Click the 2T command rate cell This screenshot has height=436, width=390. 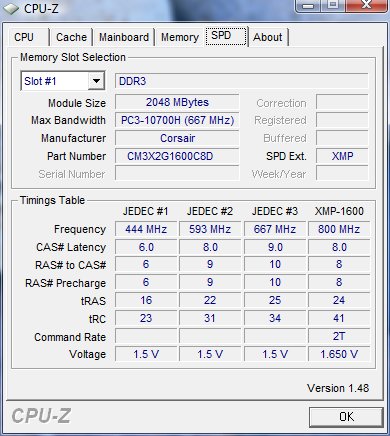pos(339,336)
